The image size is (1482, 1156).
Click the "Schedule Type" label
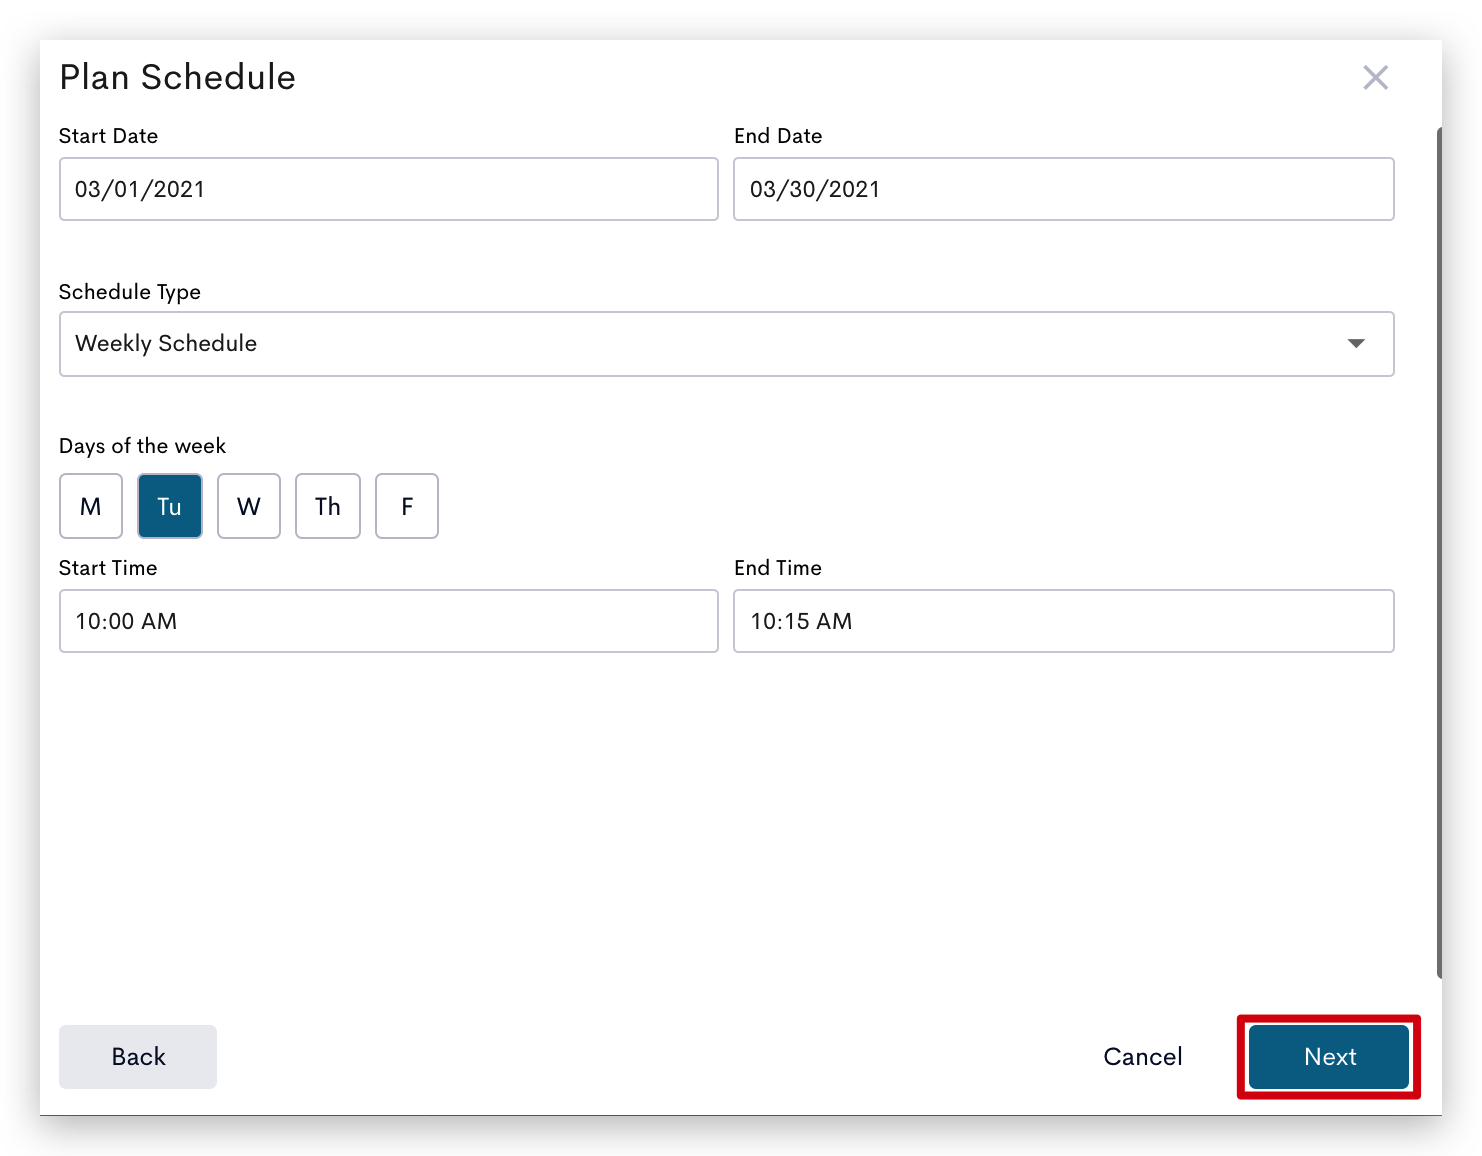click(x=130, y=292)
